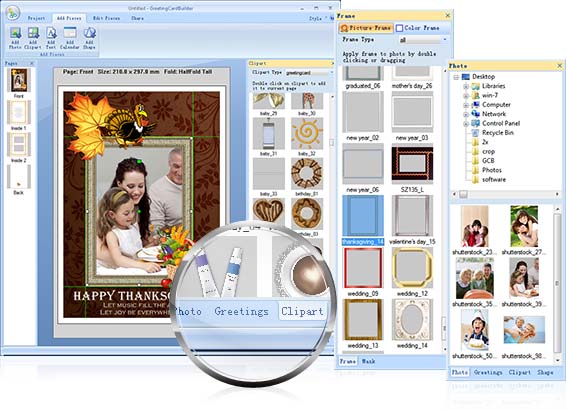Select Photo tab in Photo panel bottom
566x410 pixels.
point(460,372)
